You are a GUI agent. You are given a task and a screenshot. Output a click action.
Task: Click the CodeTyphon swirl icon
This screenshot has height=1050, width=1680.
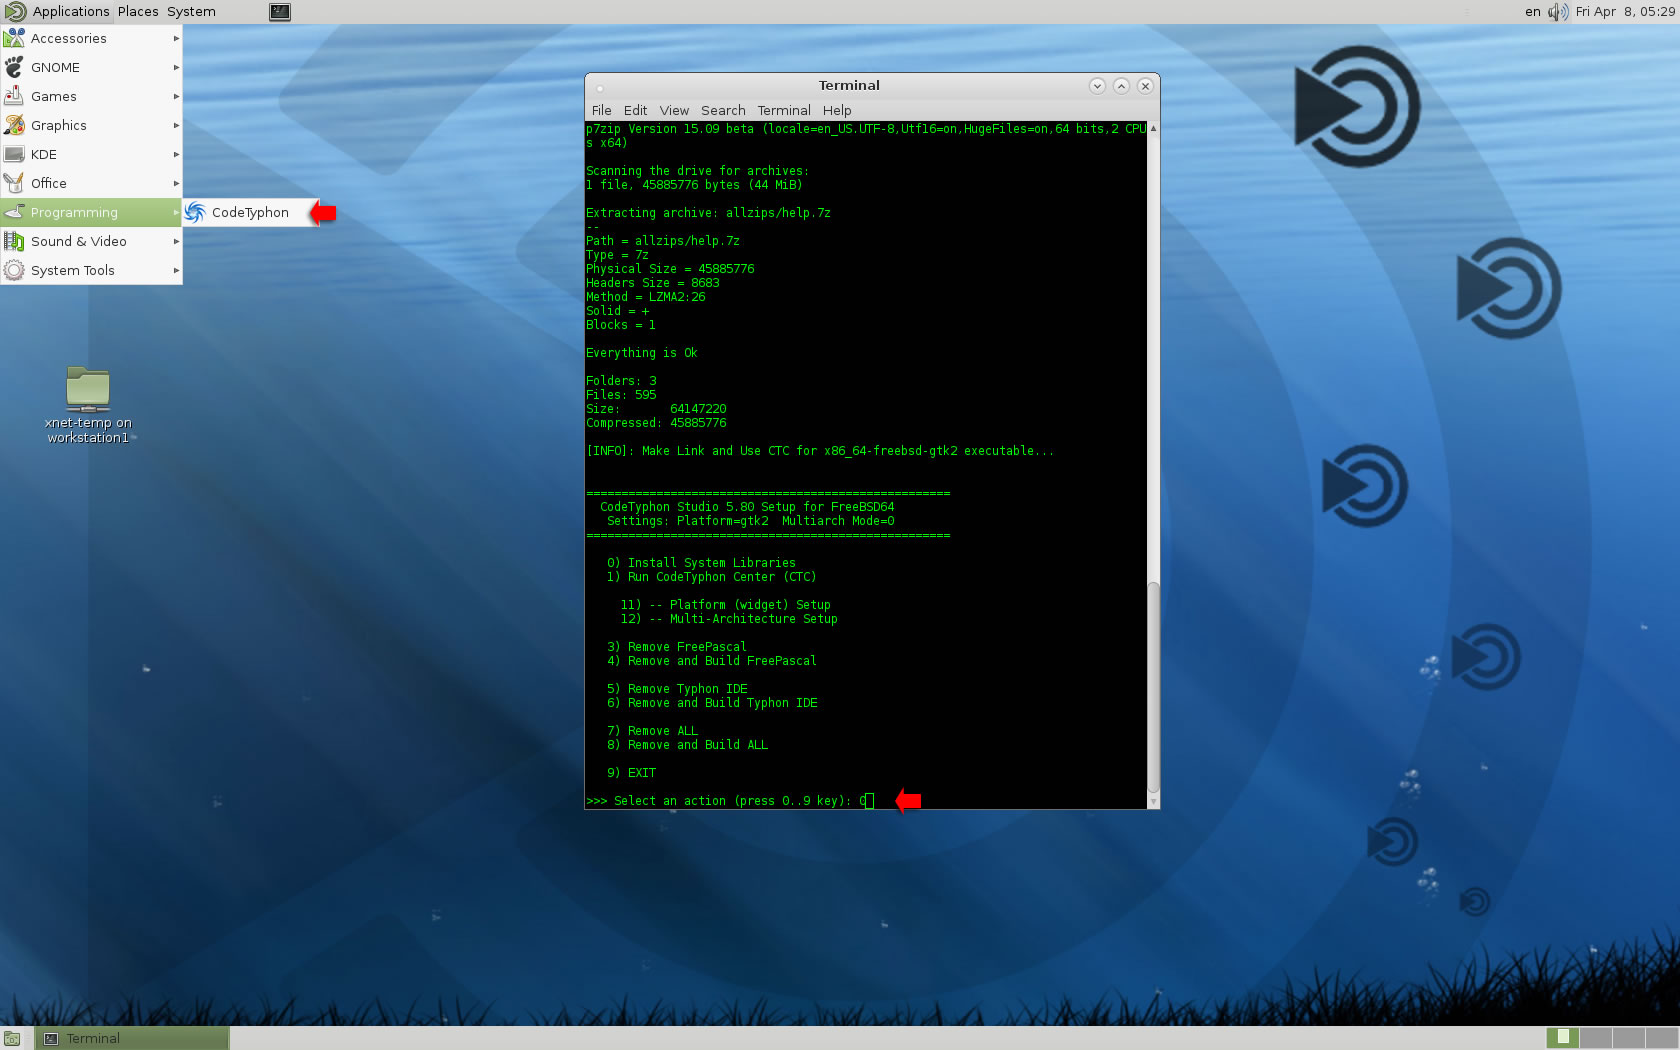[x=196, y=212]
